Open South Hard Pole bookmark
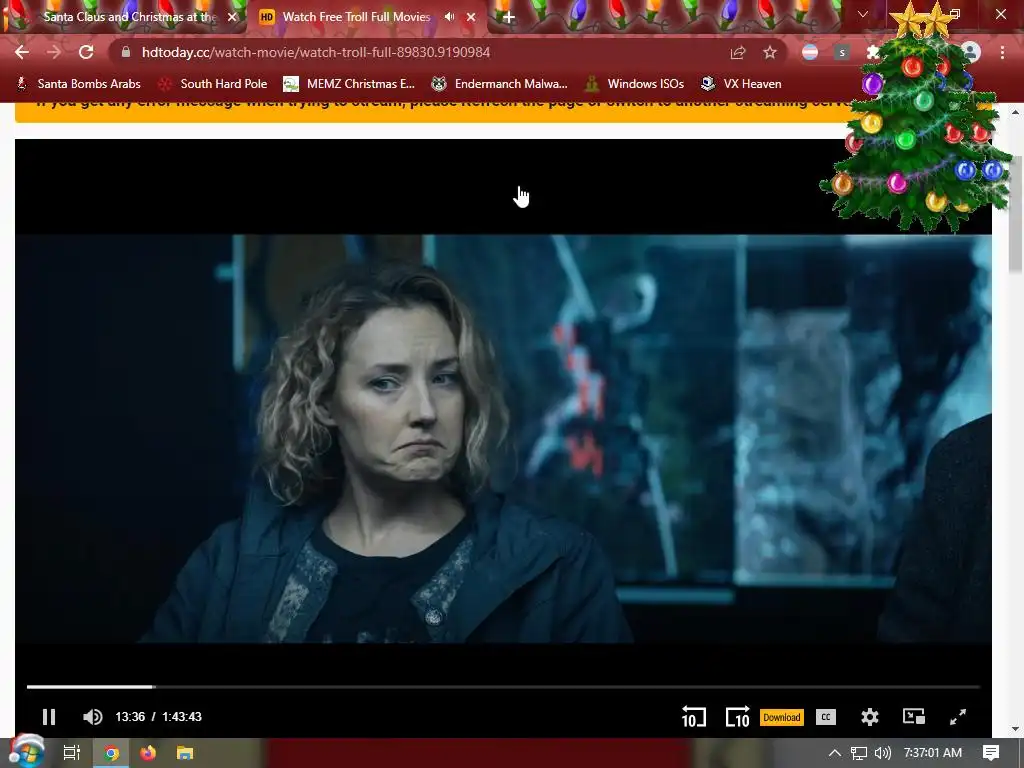Image resolution: width=1024 pixels, height=768 pixels. pyautogui.click(x=213, y=84)
